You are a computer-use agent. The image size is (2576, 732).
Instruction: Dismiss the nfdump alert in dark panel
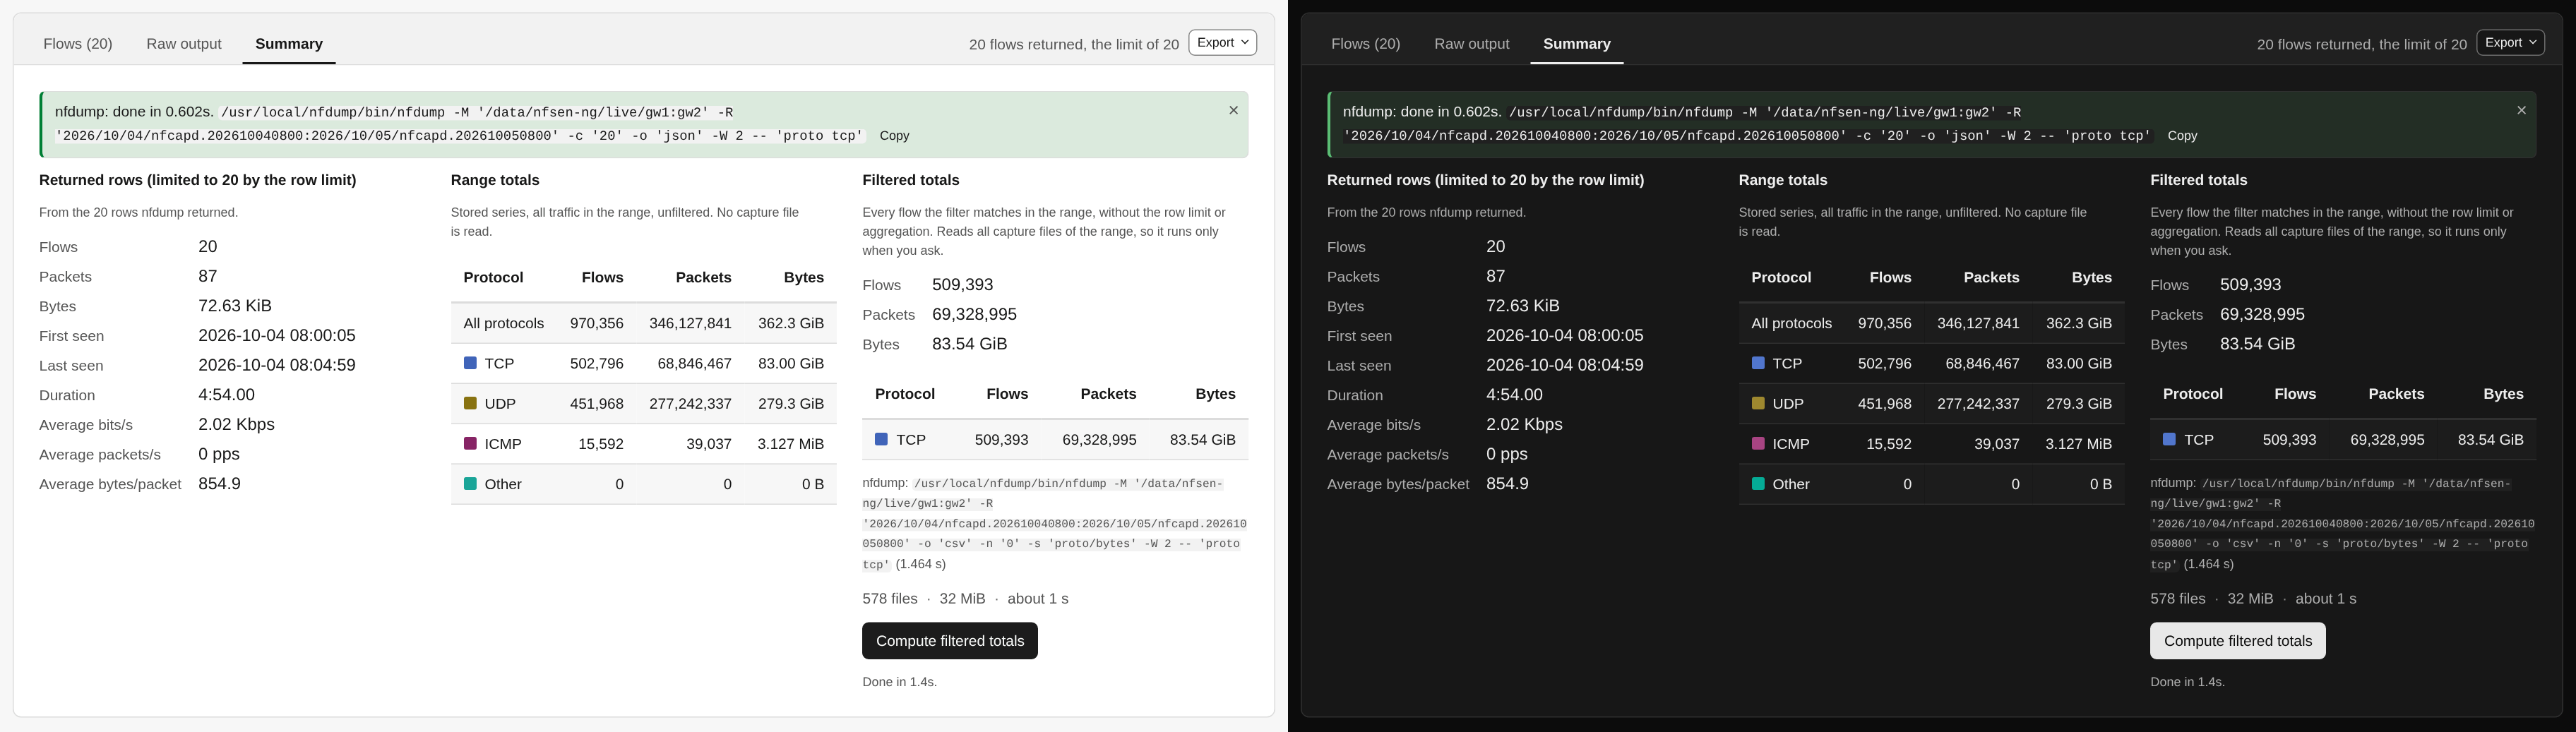(2521, 111)
